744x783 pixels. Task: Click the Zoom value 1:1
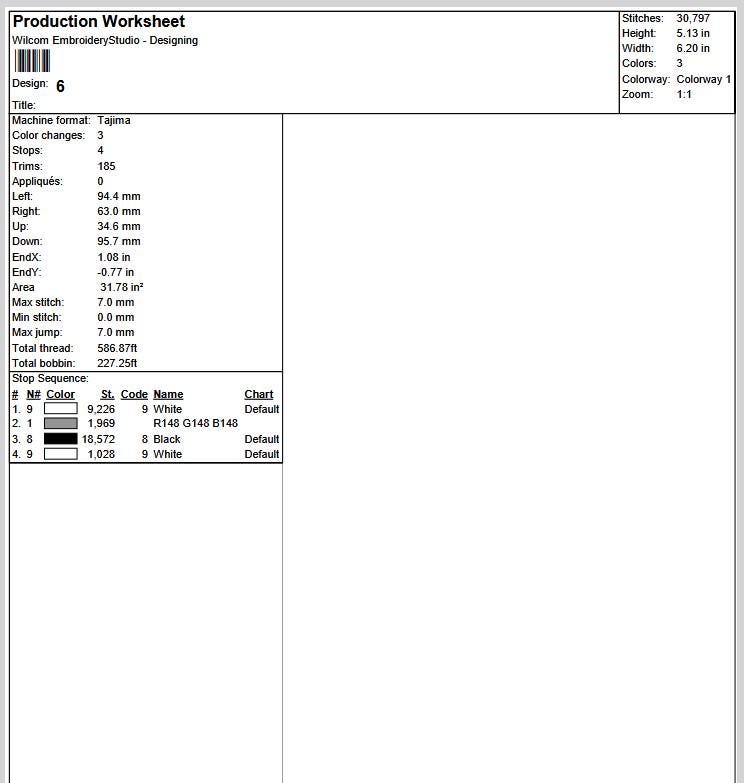pyautogui.click(x=684, y=94)
